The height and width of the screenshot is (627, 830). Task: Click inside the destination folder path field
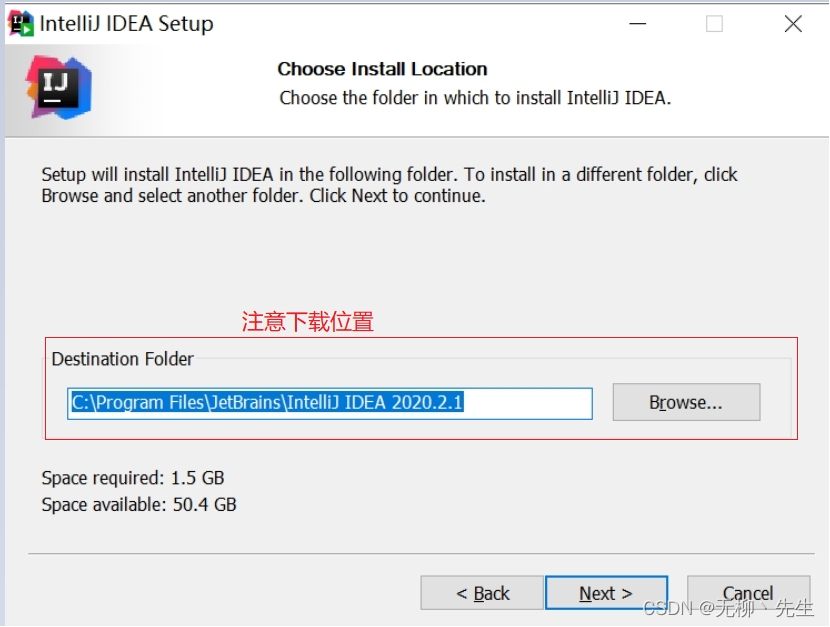[330, 403]
